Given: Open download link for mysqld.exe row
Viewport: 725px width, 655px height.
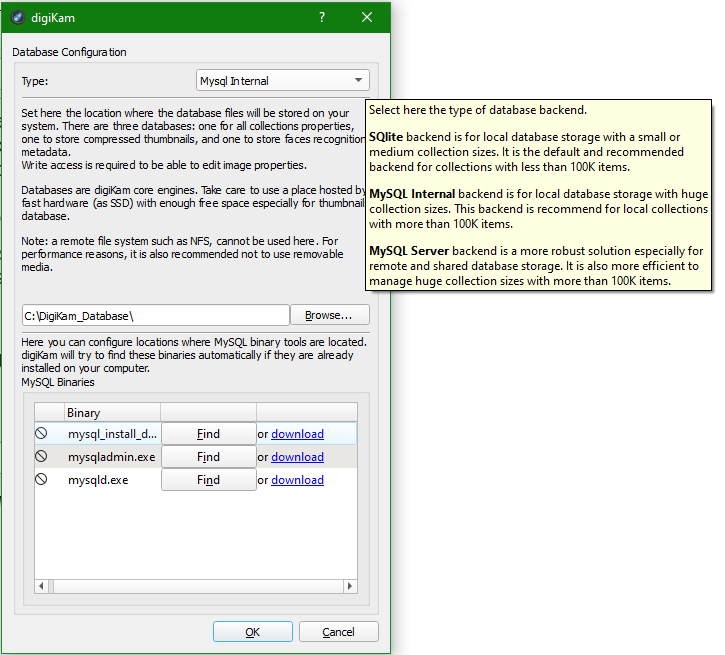Looking at the screenshot, I should pyautogui.click(x=297, y=480).
